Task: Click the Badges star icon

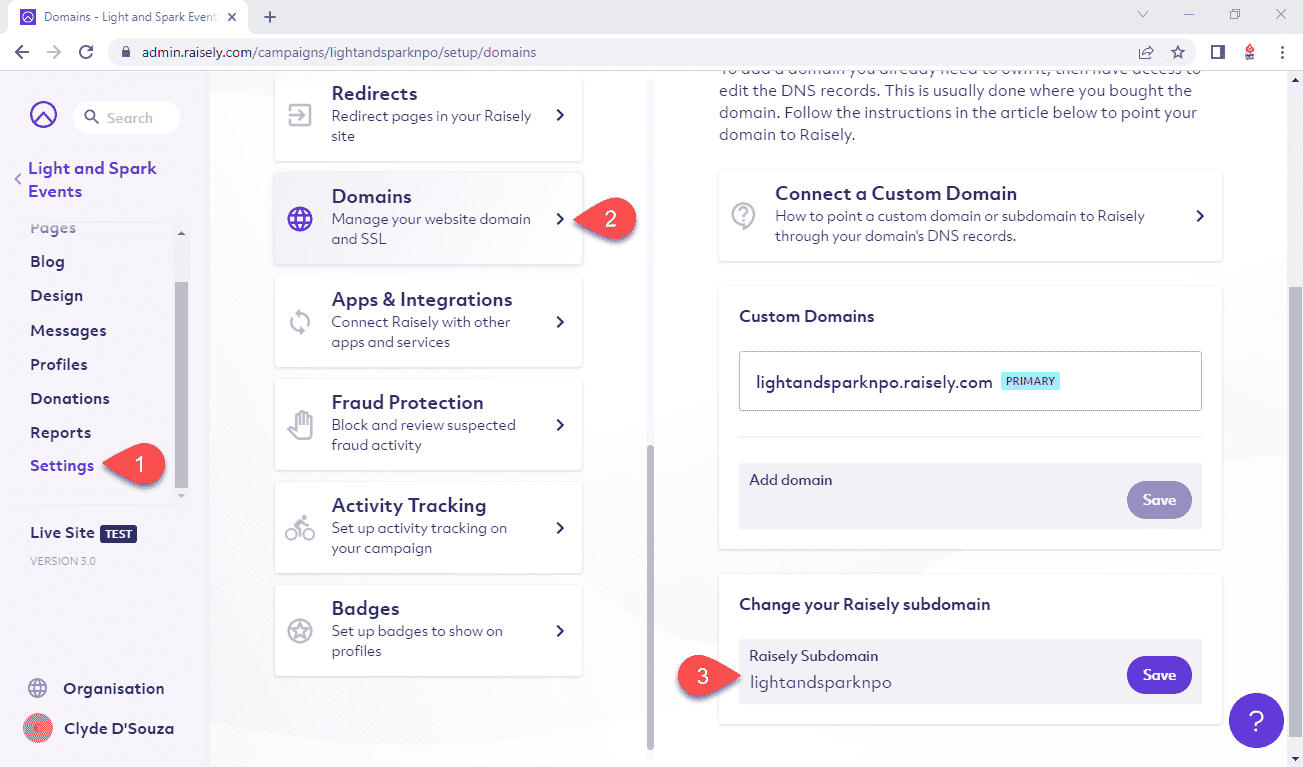Action: [300, 631]
